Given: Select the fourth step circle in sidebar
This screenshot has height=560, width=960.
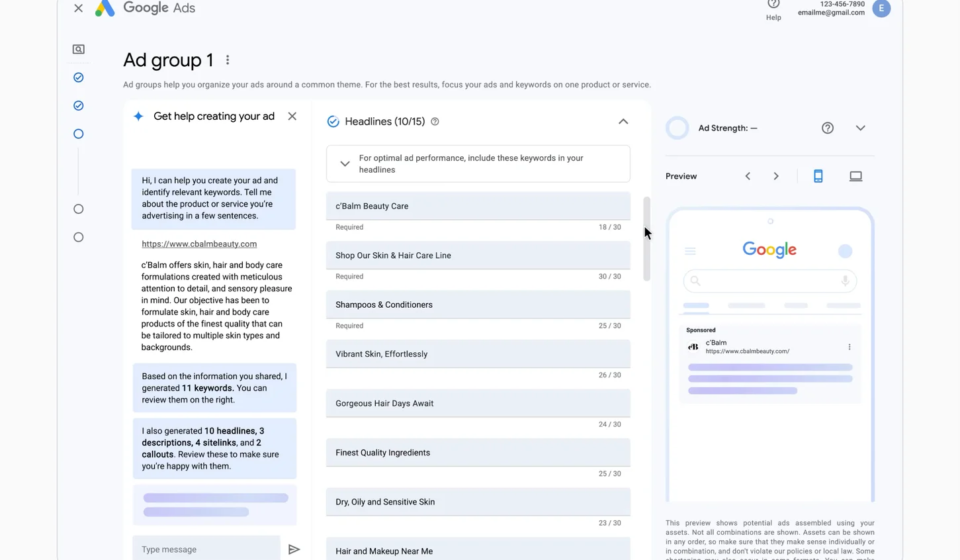Looking at the screenshot, I should [x=78, y=209].
